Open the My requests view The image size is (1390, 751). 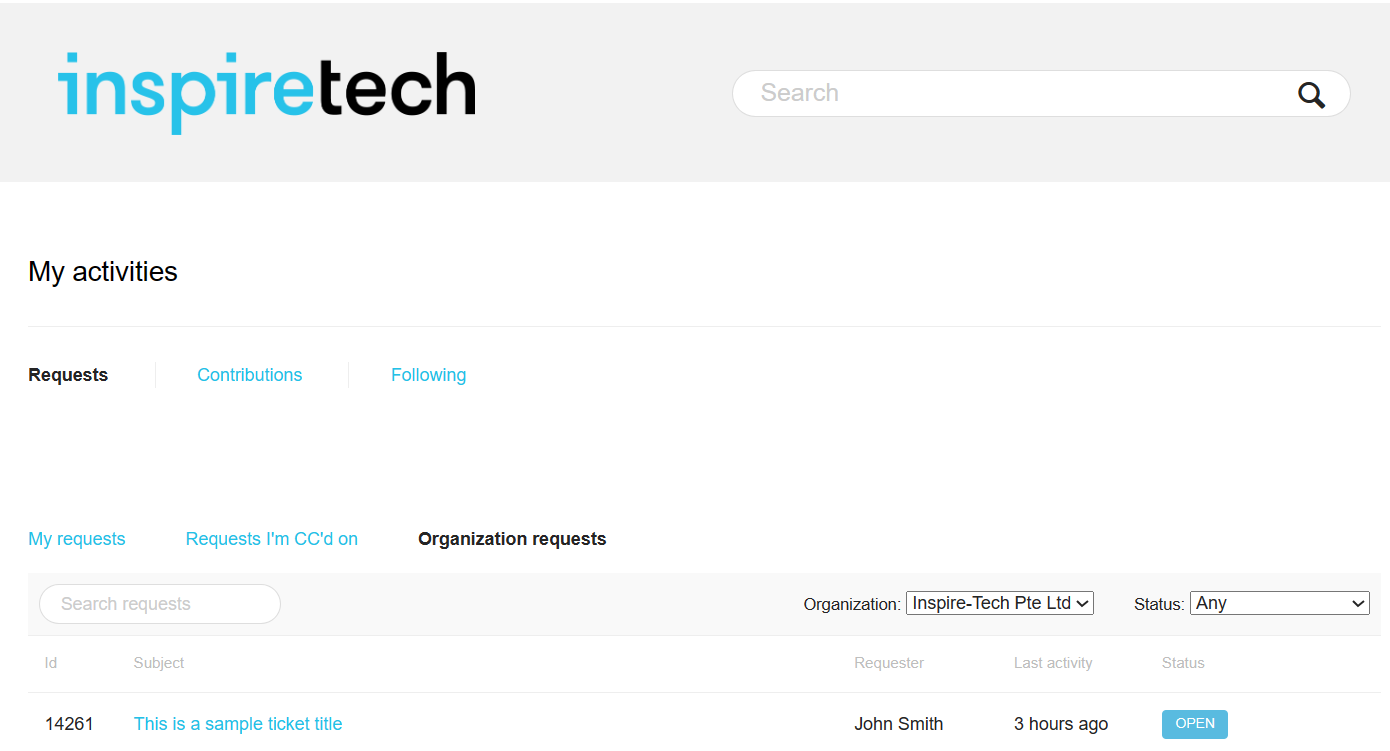[77, 539]
